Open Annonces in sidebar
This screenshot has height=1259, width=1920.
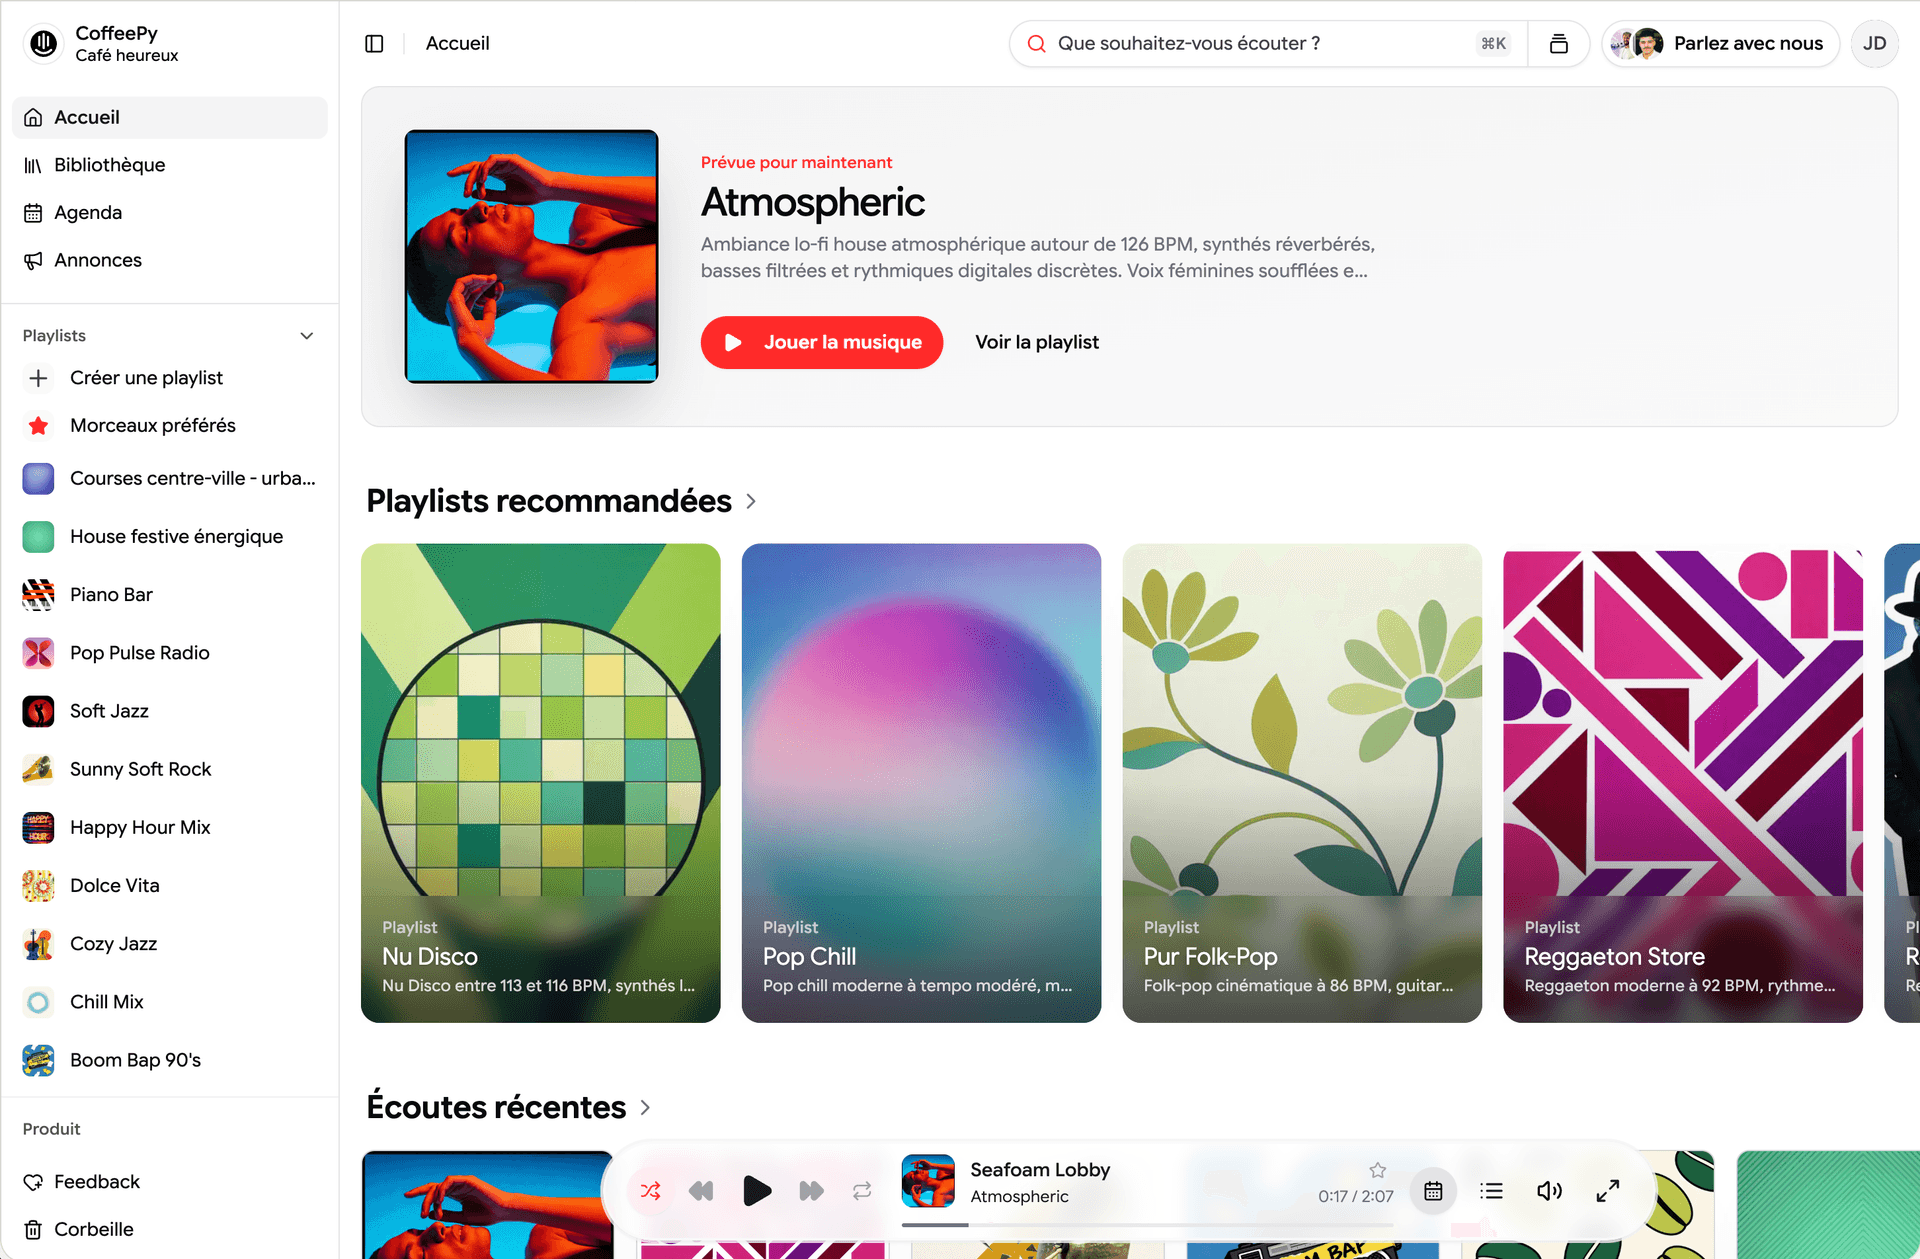coord(170,260)
